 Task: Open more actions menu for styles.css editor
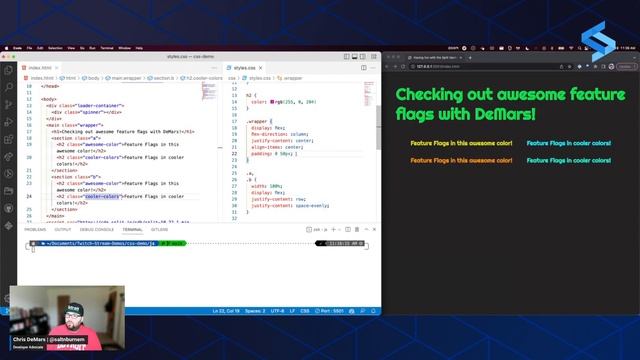click(373, 68)
